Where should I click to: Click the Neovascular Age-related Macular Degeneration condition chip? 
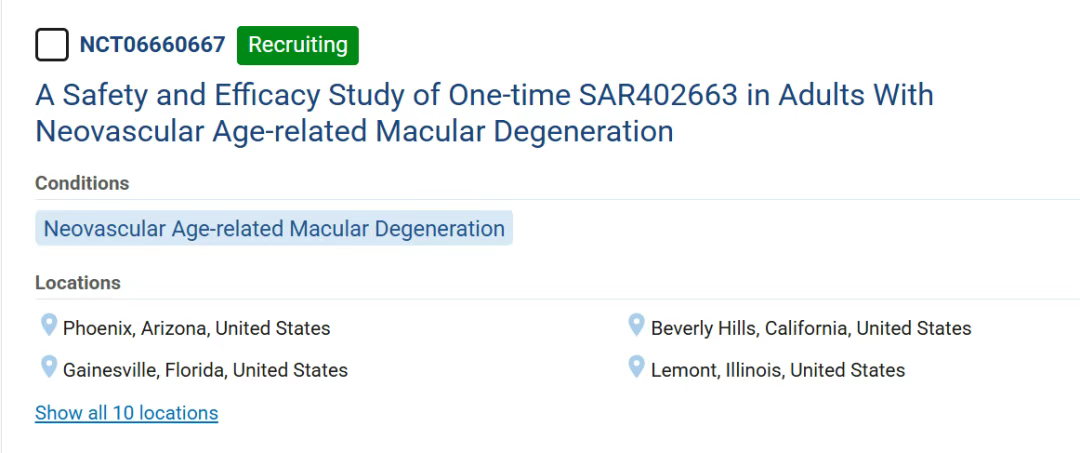click(x=274, y=228)
